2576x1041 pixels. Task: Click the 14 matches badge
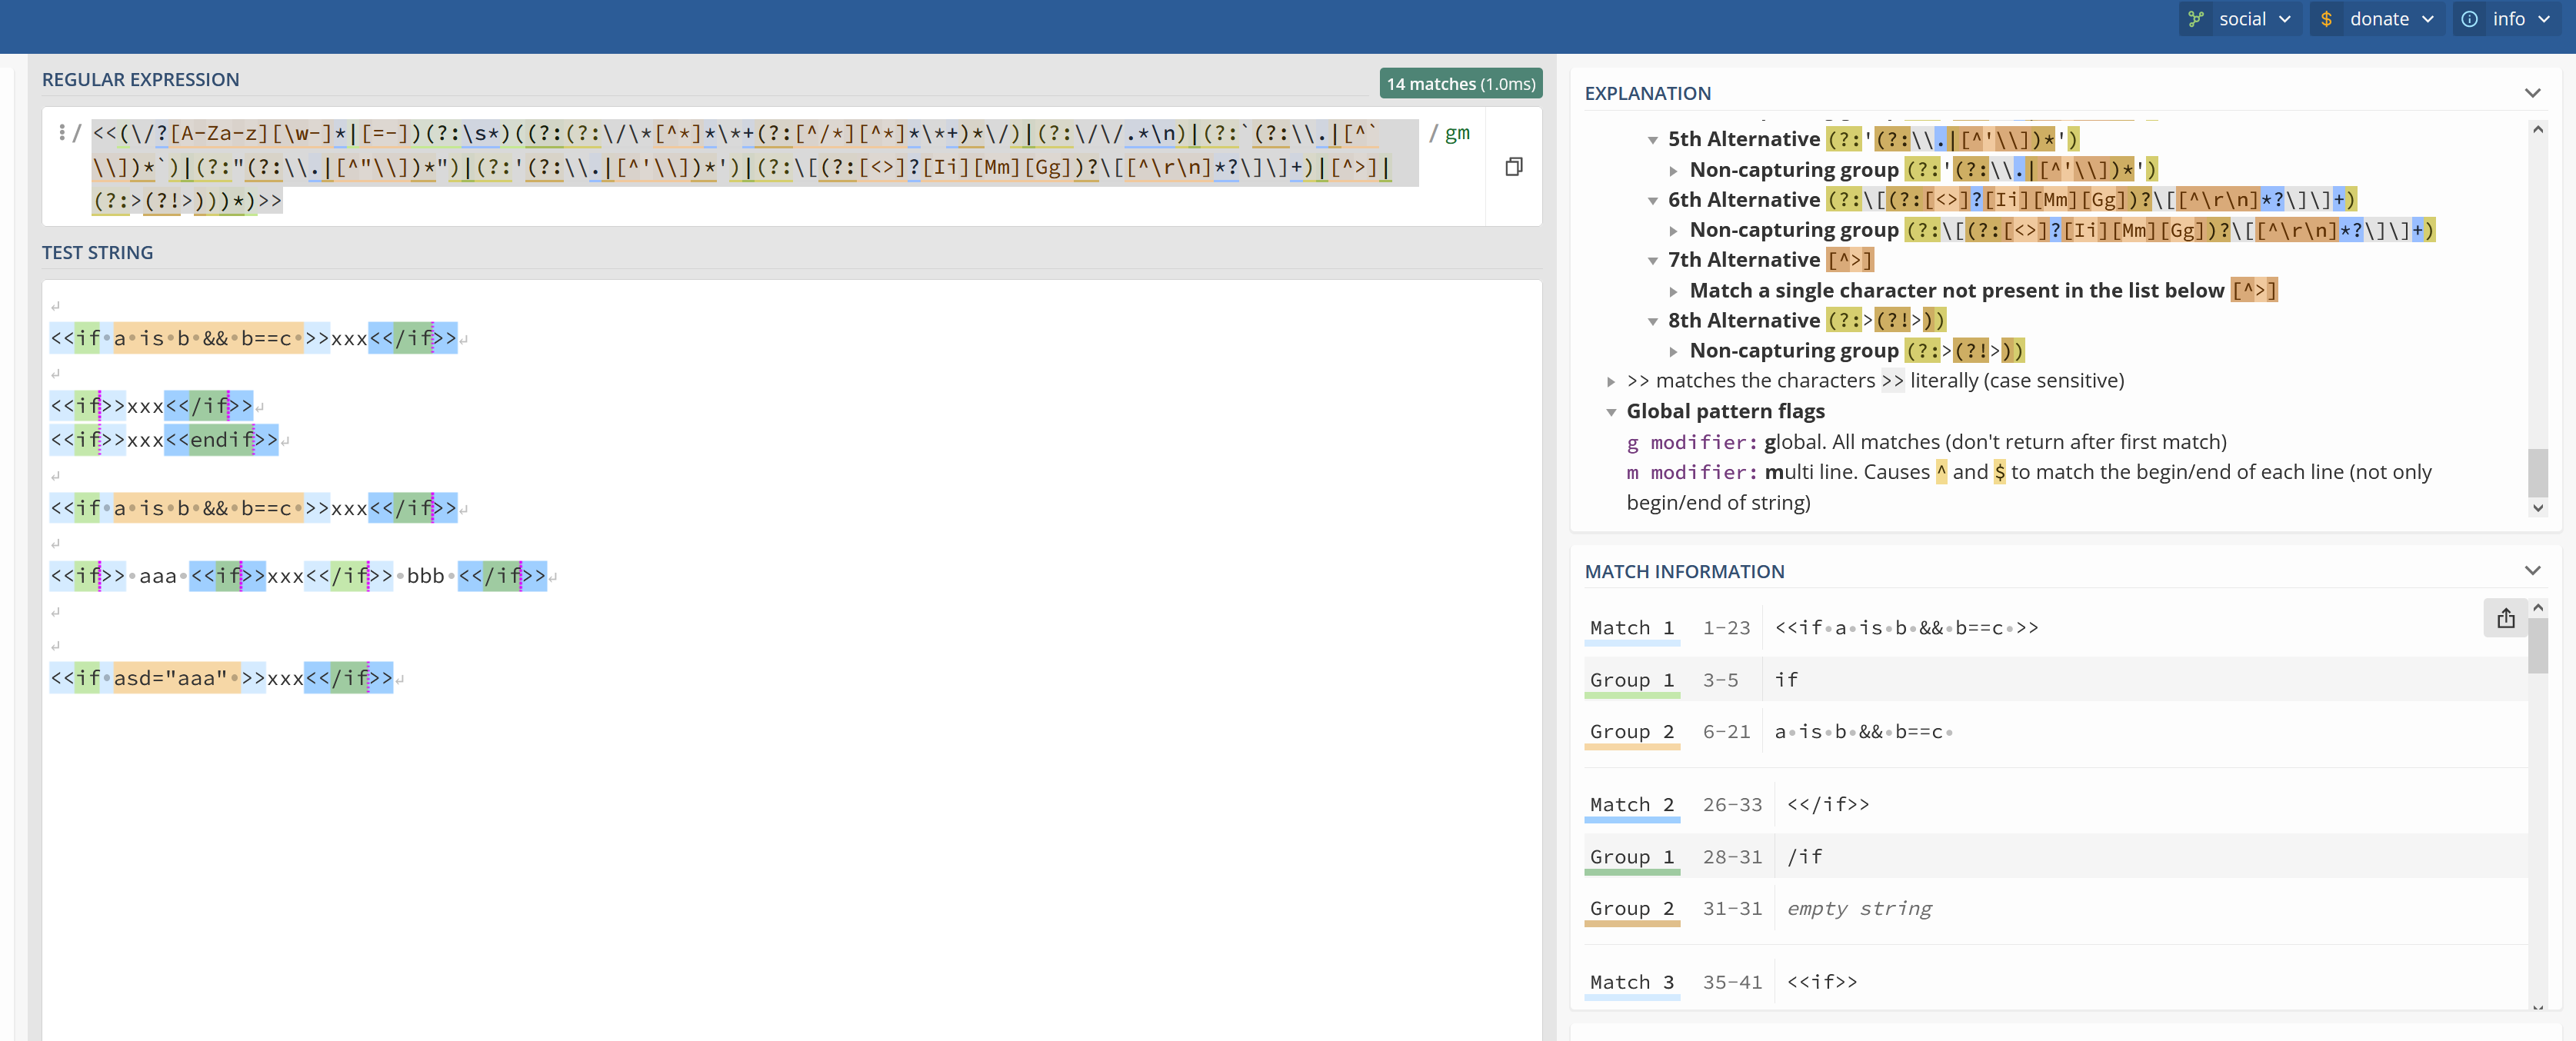click(x=1460, y=84)
